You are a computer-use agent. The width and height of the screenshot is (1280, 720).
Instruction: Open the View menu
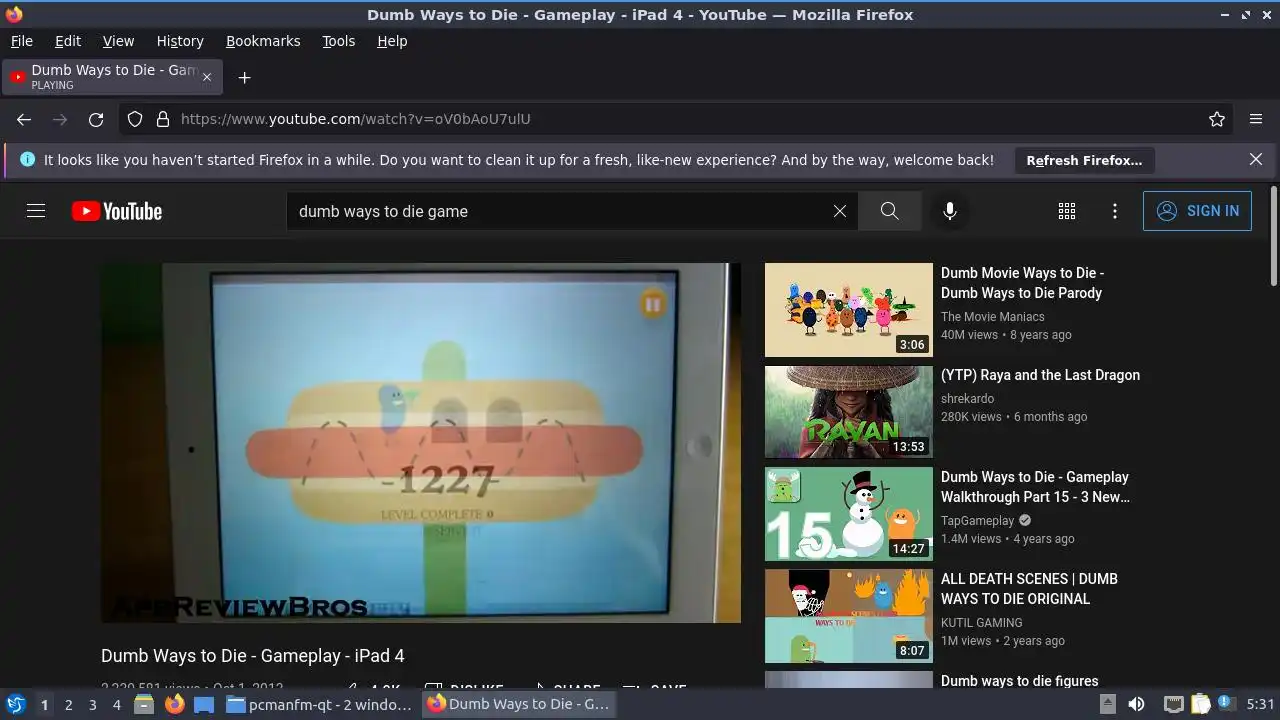coord(118,41)
